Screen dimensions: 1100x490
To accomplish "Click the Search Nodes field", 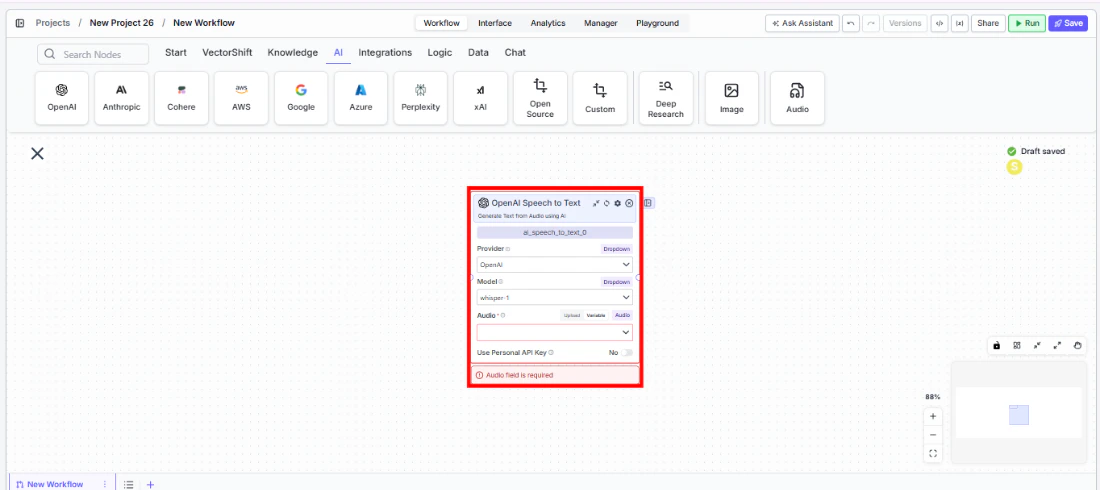I will click(93, 54).
